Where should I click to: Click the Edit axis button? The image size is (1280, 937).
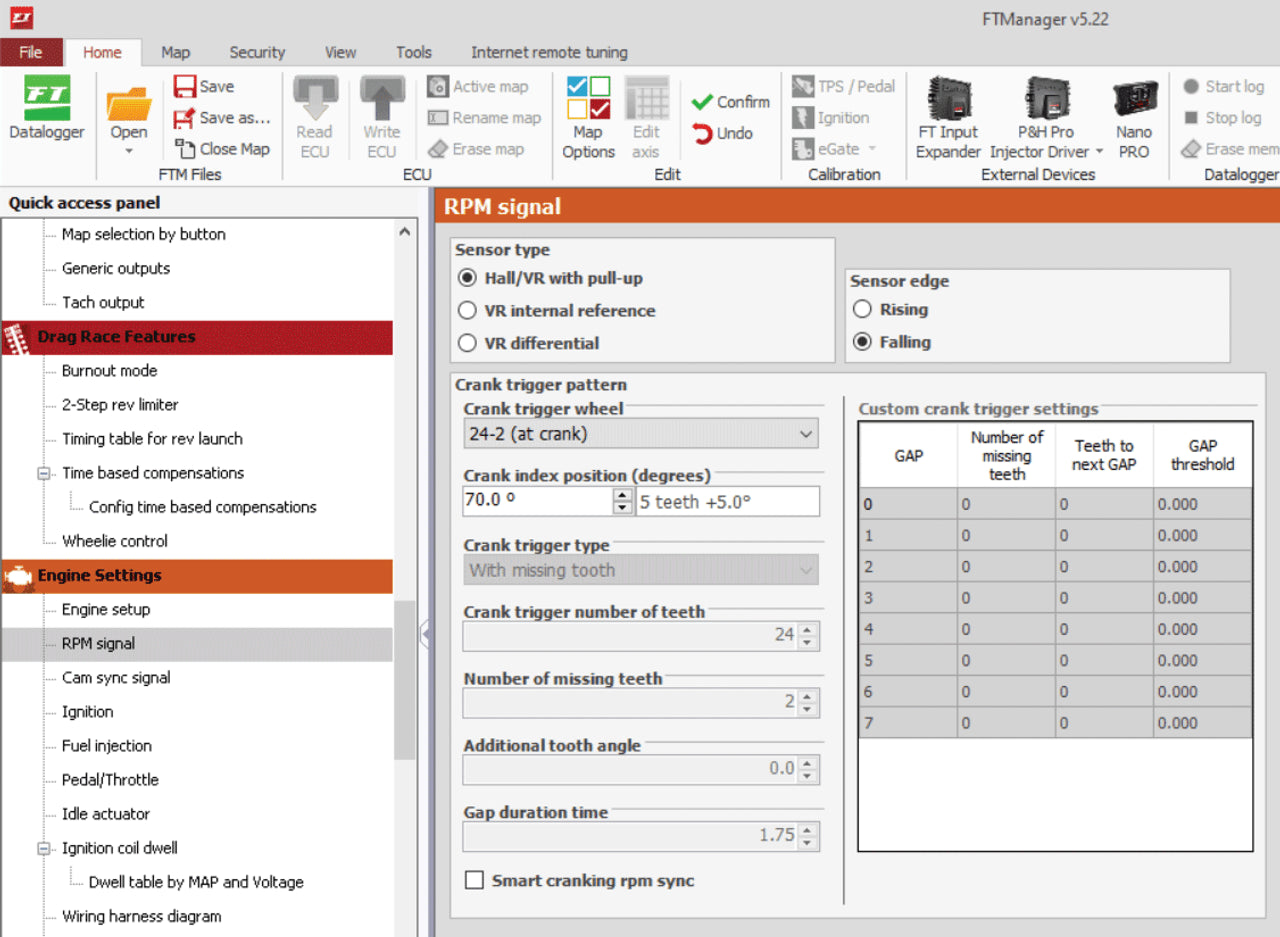(646, 117)
